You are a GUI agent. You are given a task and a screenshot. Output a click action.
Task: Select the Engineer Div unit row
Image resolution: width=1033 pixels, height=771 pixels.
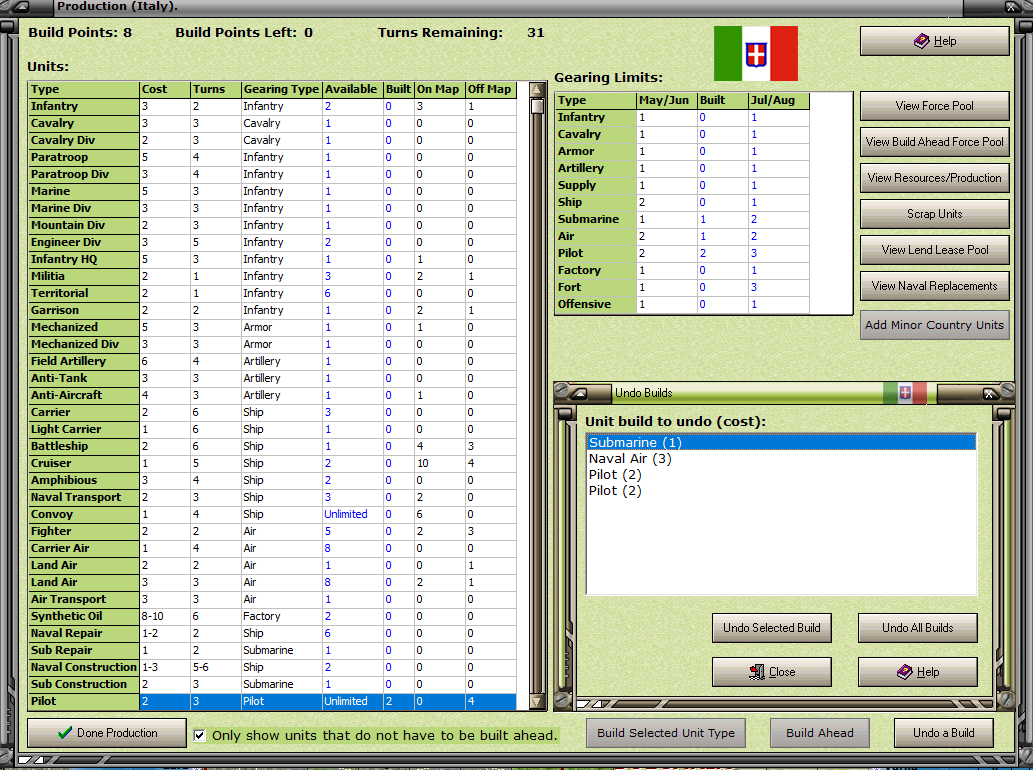point(272,243)
